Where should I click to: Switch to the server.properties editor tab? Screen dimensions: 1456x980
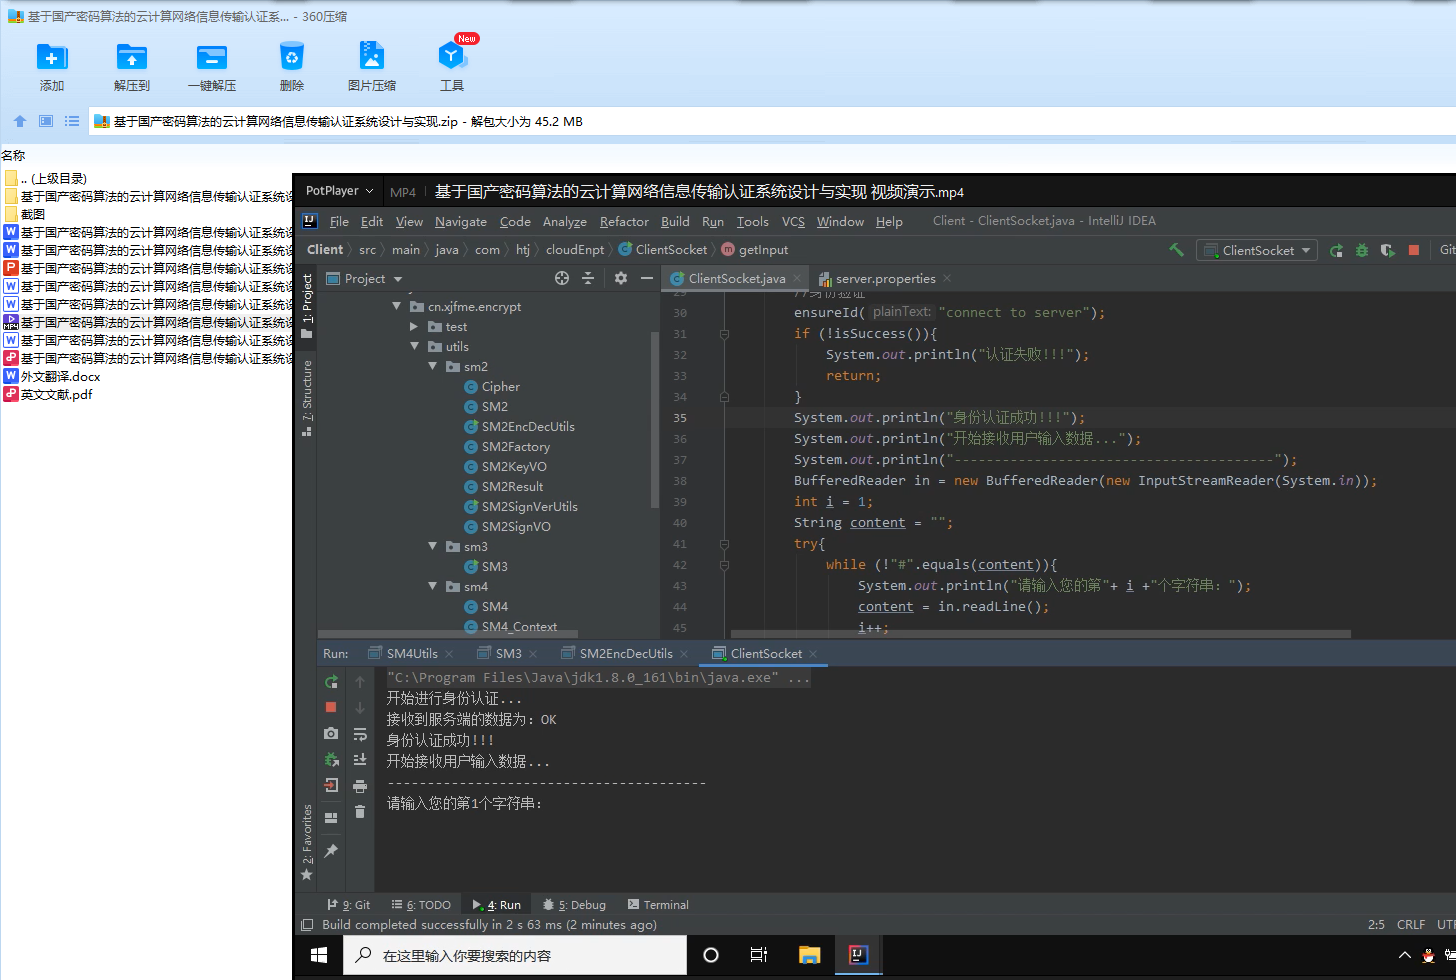point(884,279)
